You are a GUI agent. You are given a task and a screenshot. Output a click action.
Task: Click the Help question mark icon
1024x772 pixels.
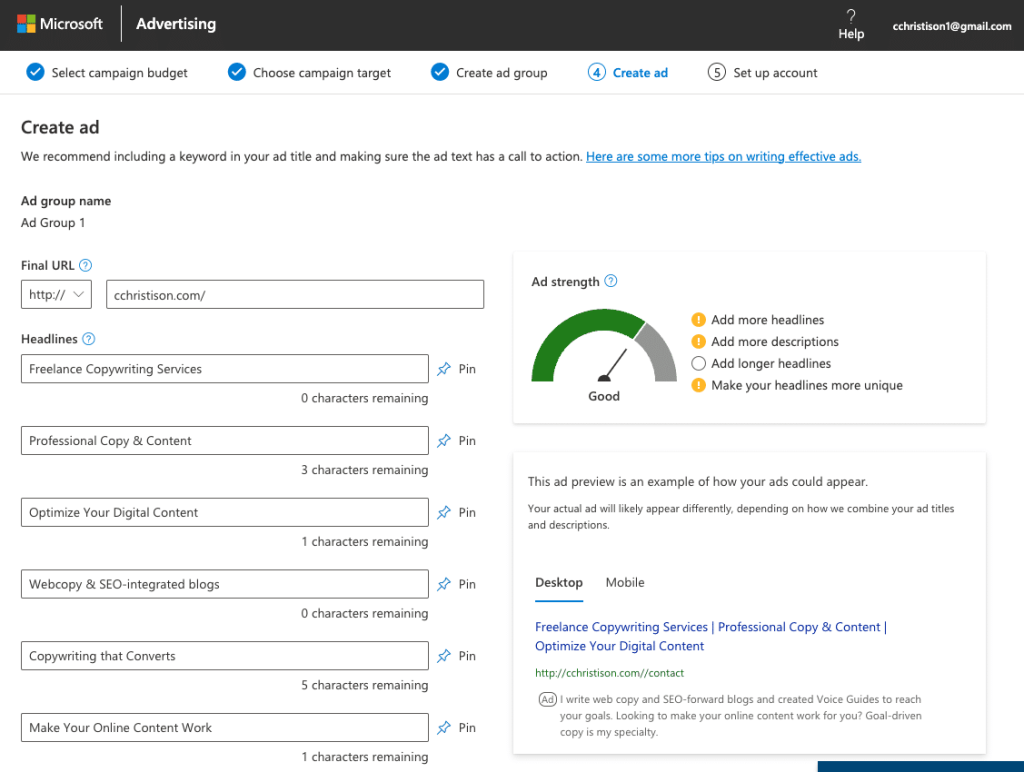(x=851, y=16)
